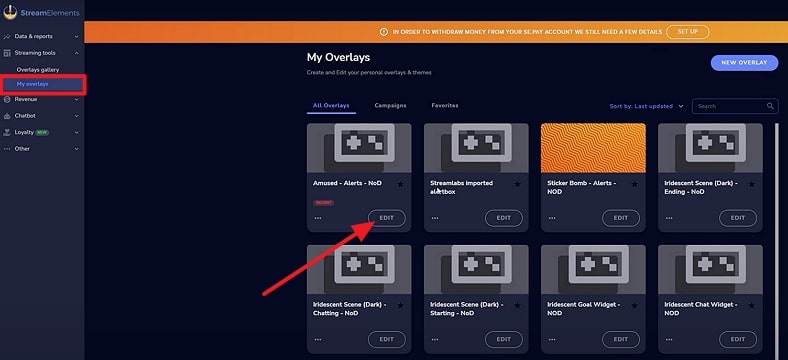Star the Sticker Bomb - Alerts overlay
Image resolution: width=788 pixels, height=360 pixels.
click(x=634, y=184)
